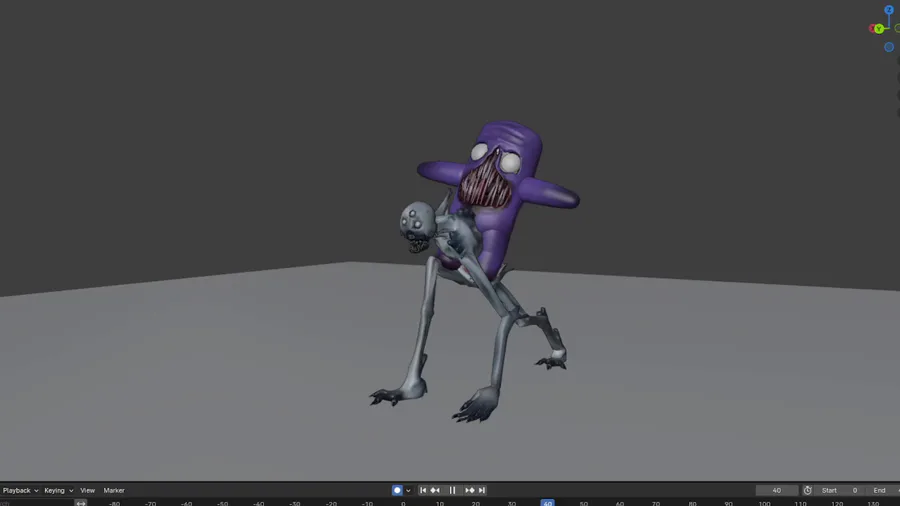The height and width of the screenshot is (506, 900).
Task: Click the current frame field showing 40
Action: [x=777, y=491]
